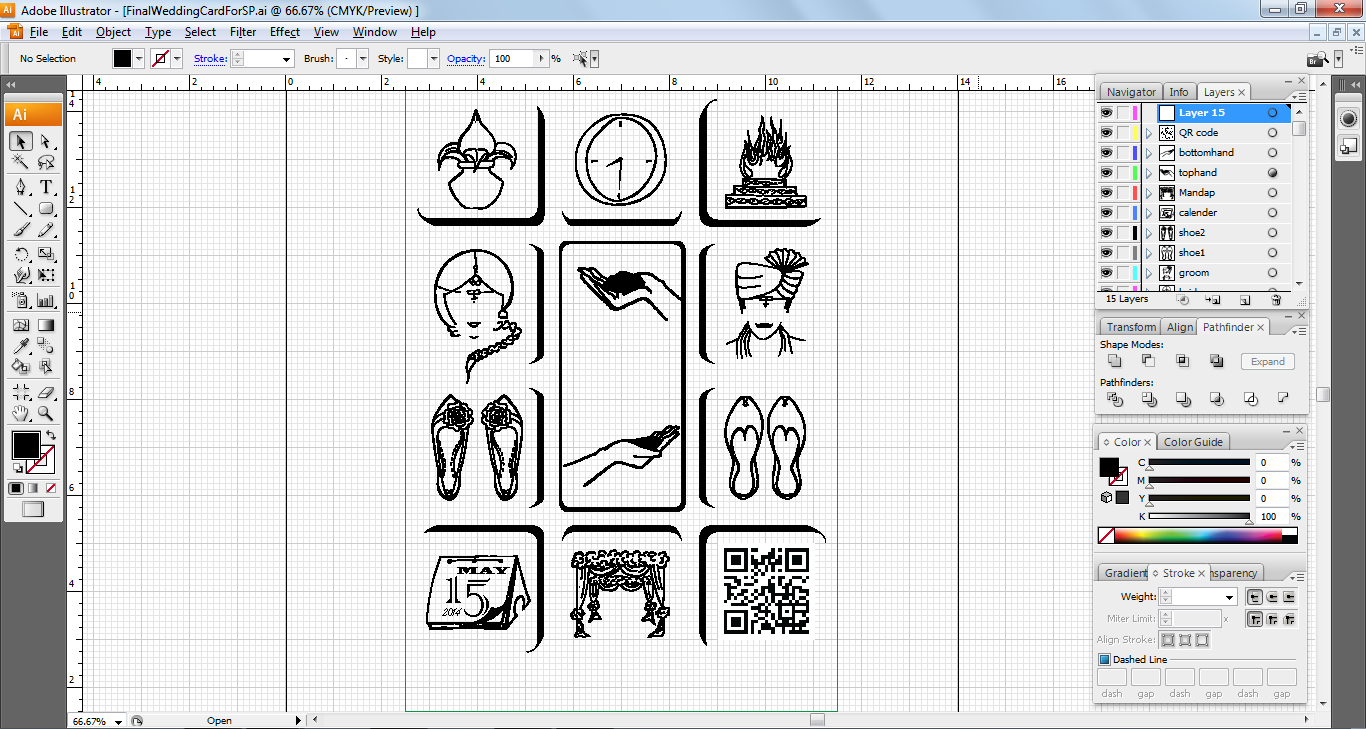Select the Eyedropper tool
1366x729 pixels.
coord(21,346)
